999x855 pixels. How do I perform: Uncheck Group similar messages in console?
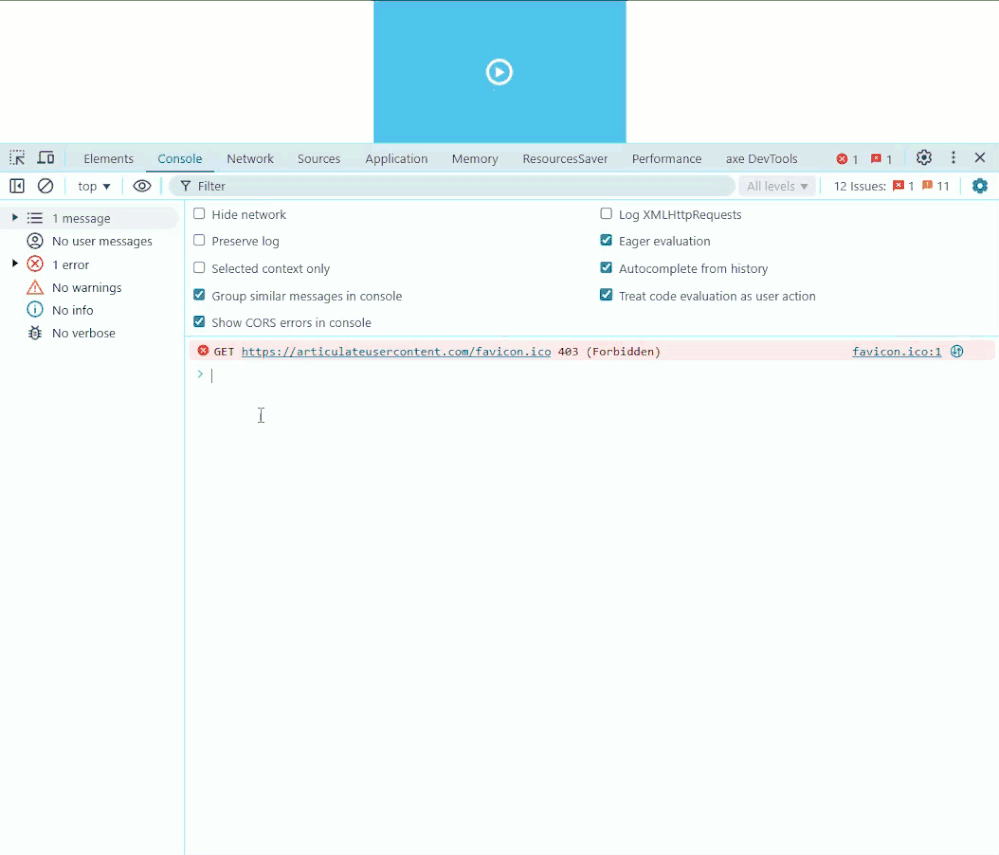(199, 295)
